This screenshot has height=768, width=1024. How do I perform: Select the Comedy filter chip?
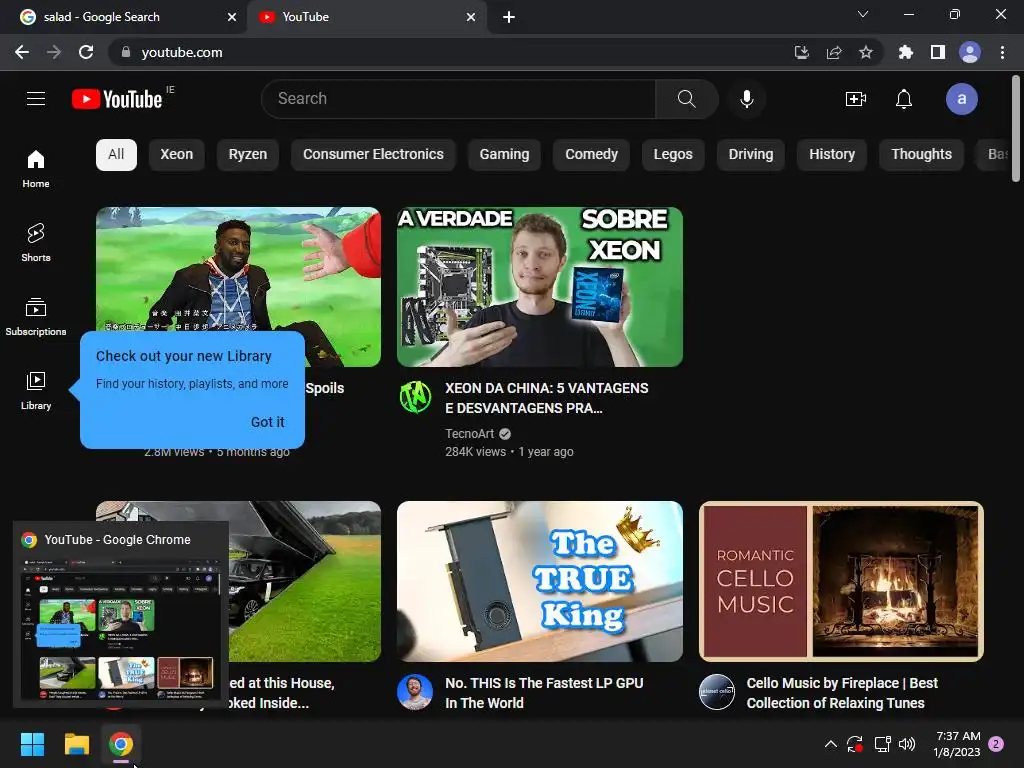tap(591, 155)
